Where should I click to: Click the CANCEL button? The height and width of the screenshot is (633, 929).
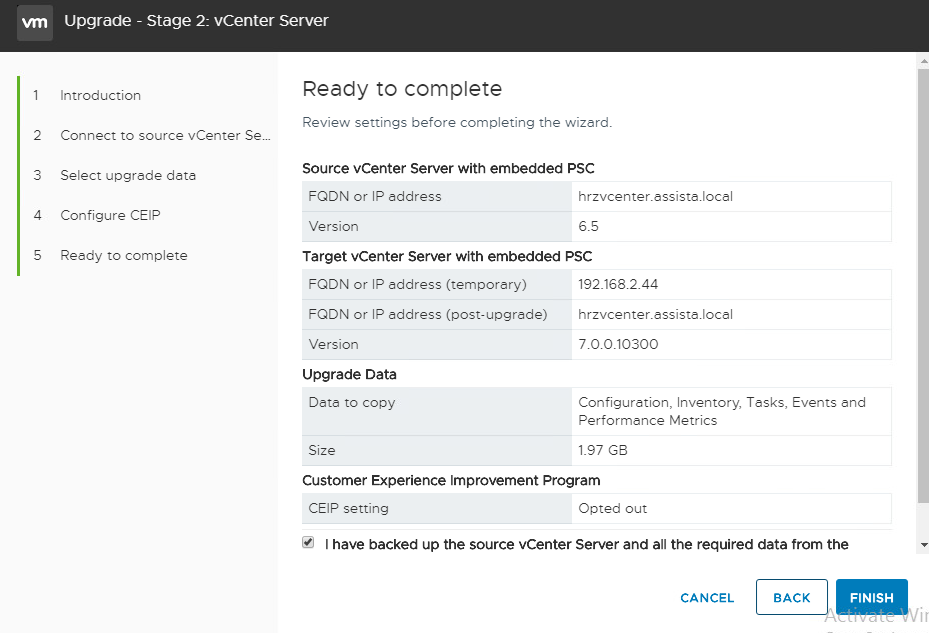pyautogui.click(x=707, y=598)
